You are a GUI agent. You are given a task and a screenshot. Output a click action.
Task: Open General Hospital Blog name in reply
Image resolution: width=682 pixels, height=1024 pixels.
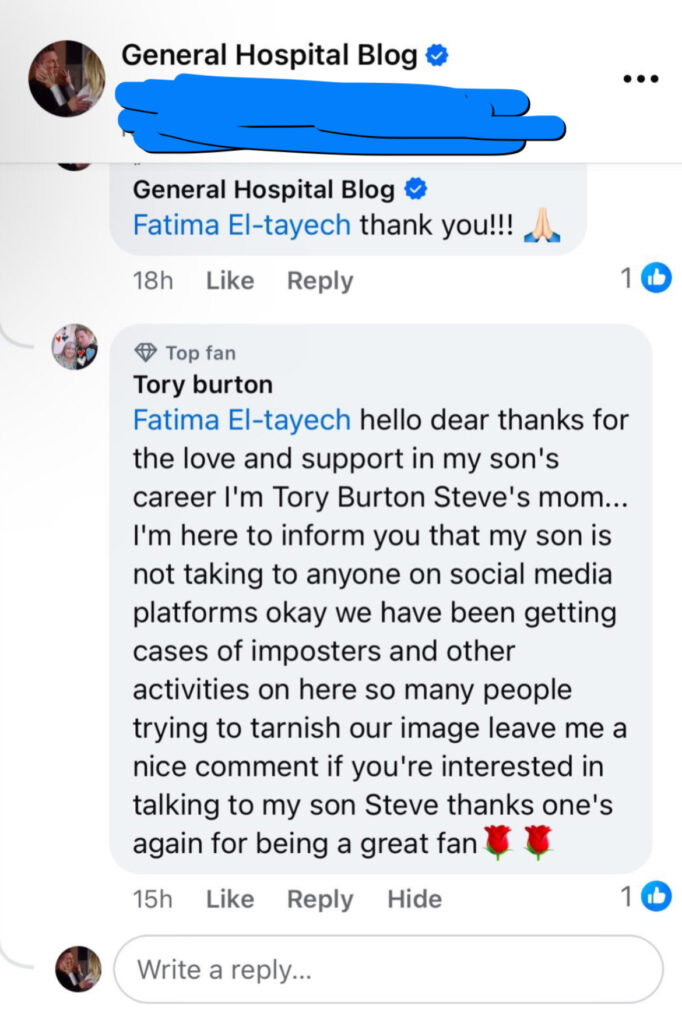tap(264, 189)
